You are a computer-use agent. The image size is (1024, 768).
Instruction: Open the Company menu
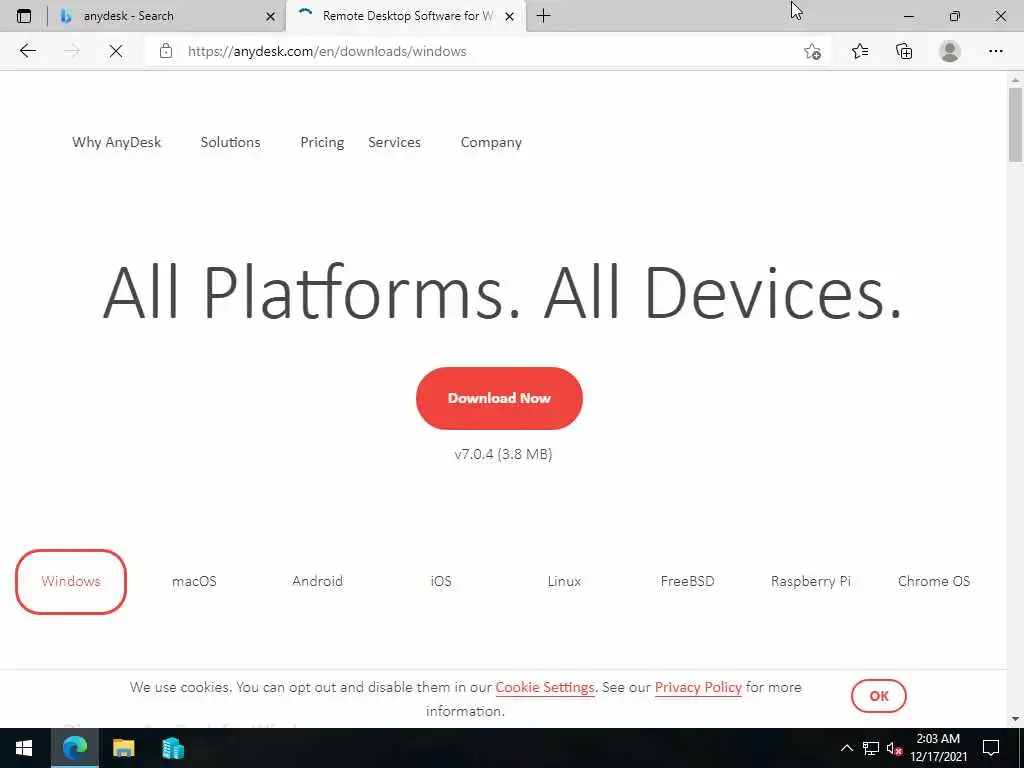point(491,142)
